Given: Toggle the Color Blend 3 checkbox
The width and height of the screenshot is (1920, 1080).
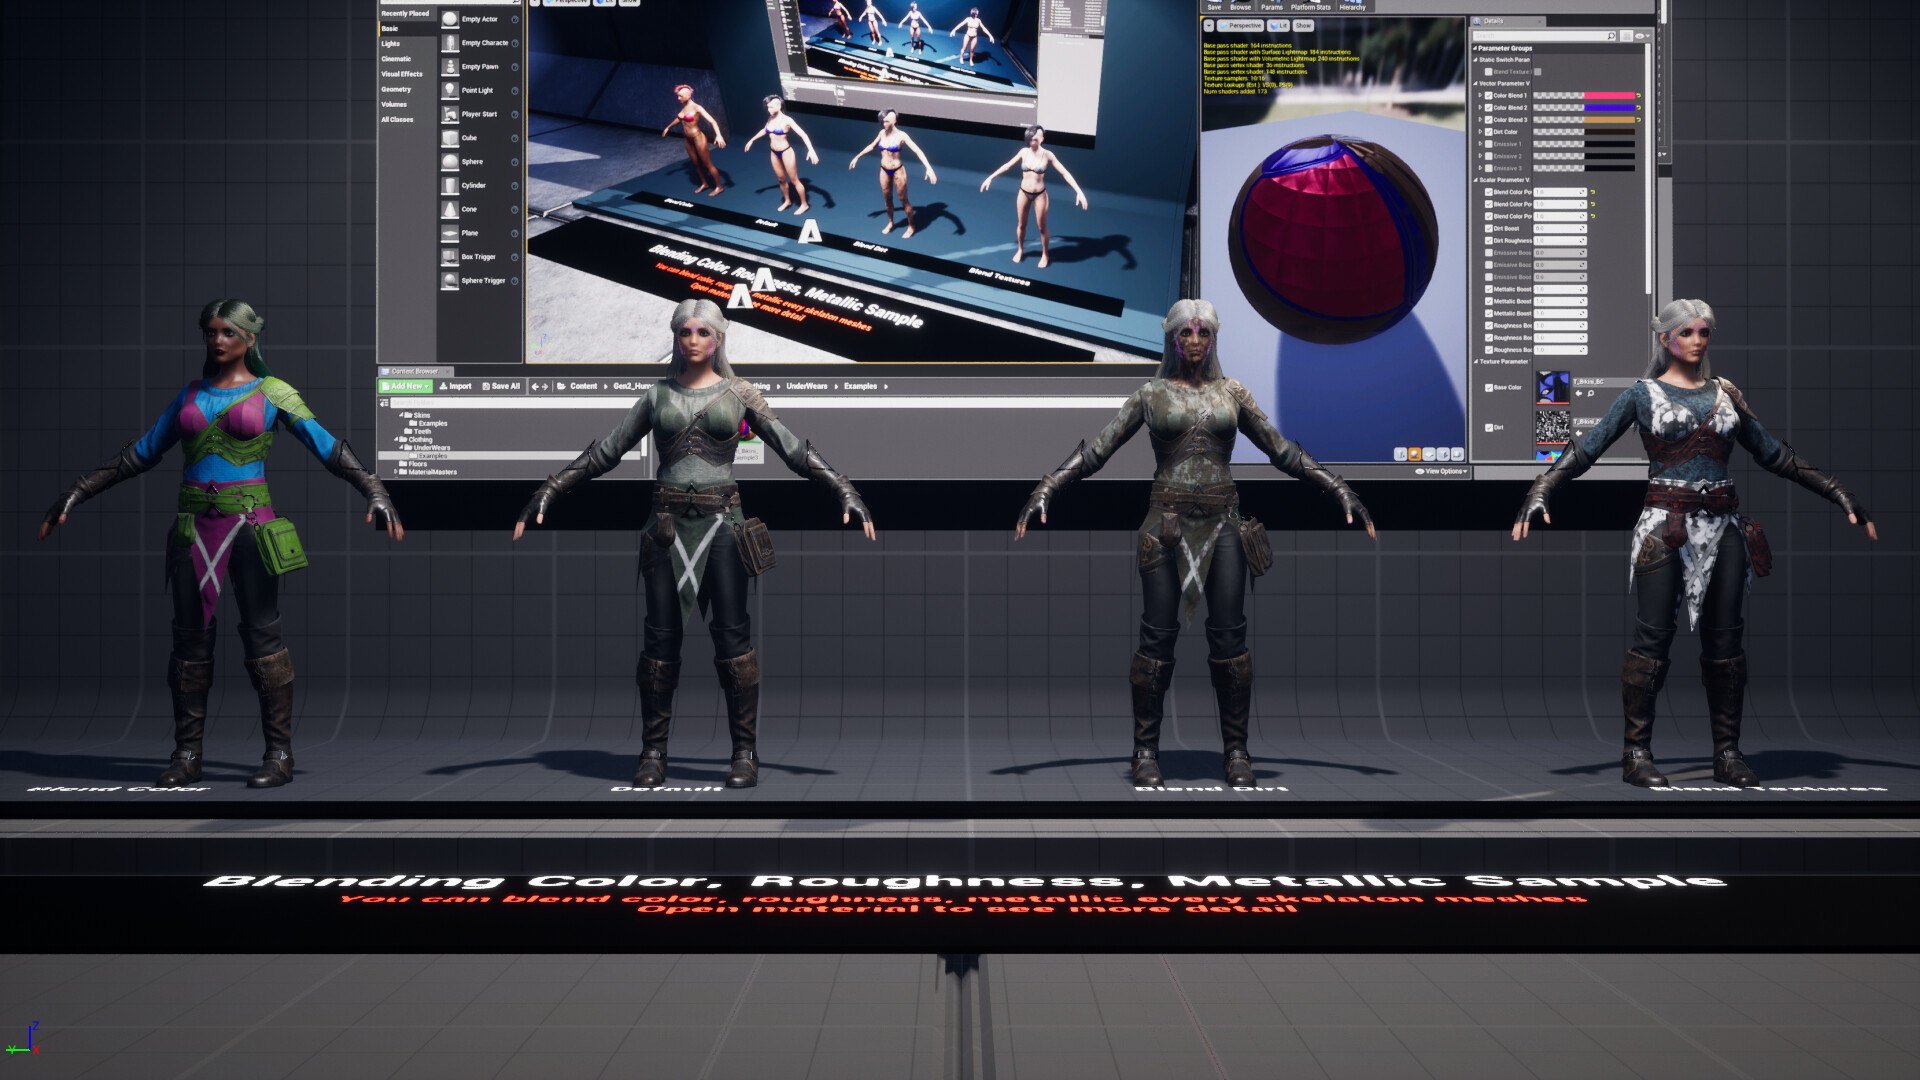Looking at the screenshot, I should [1488, 120].
